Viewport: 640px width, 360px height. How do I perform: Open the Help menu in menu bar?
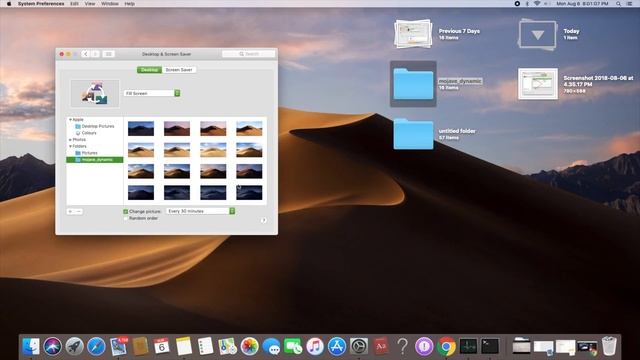129,4
